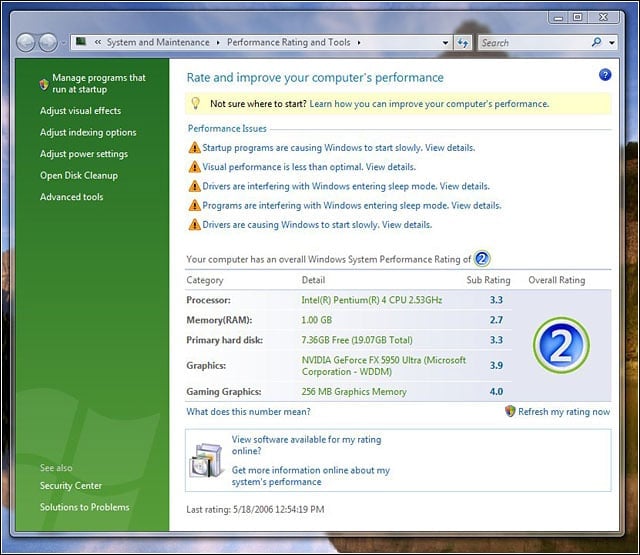Click warning icon for programs interfering with sleep

click(x=194, y=205)
